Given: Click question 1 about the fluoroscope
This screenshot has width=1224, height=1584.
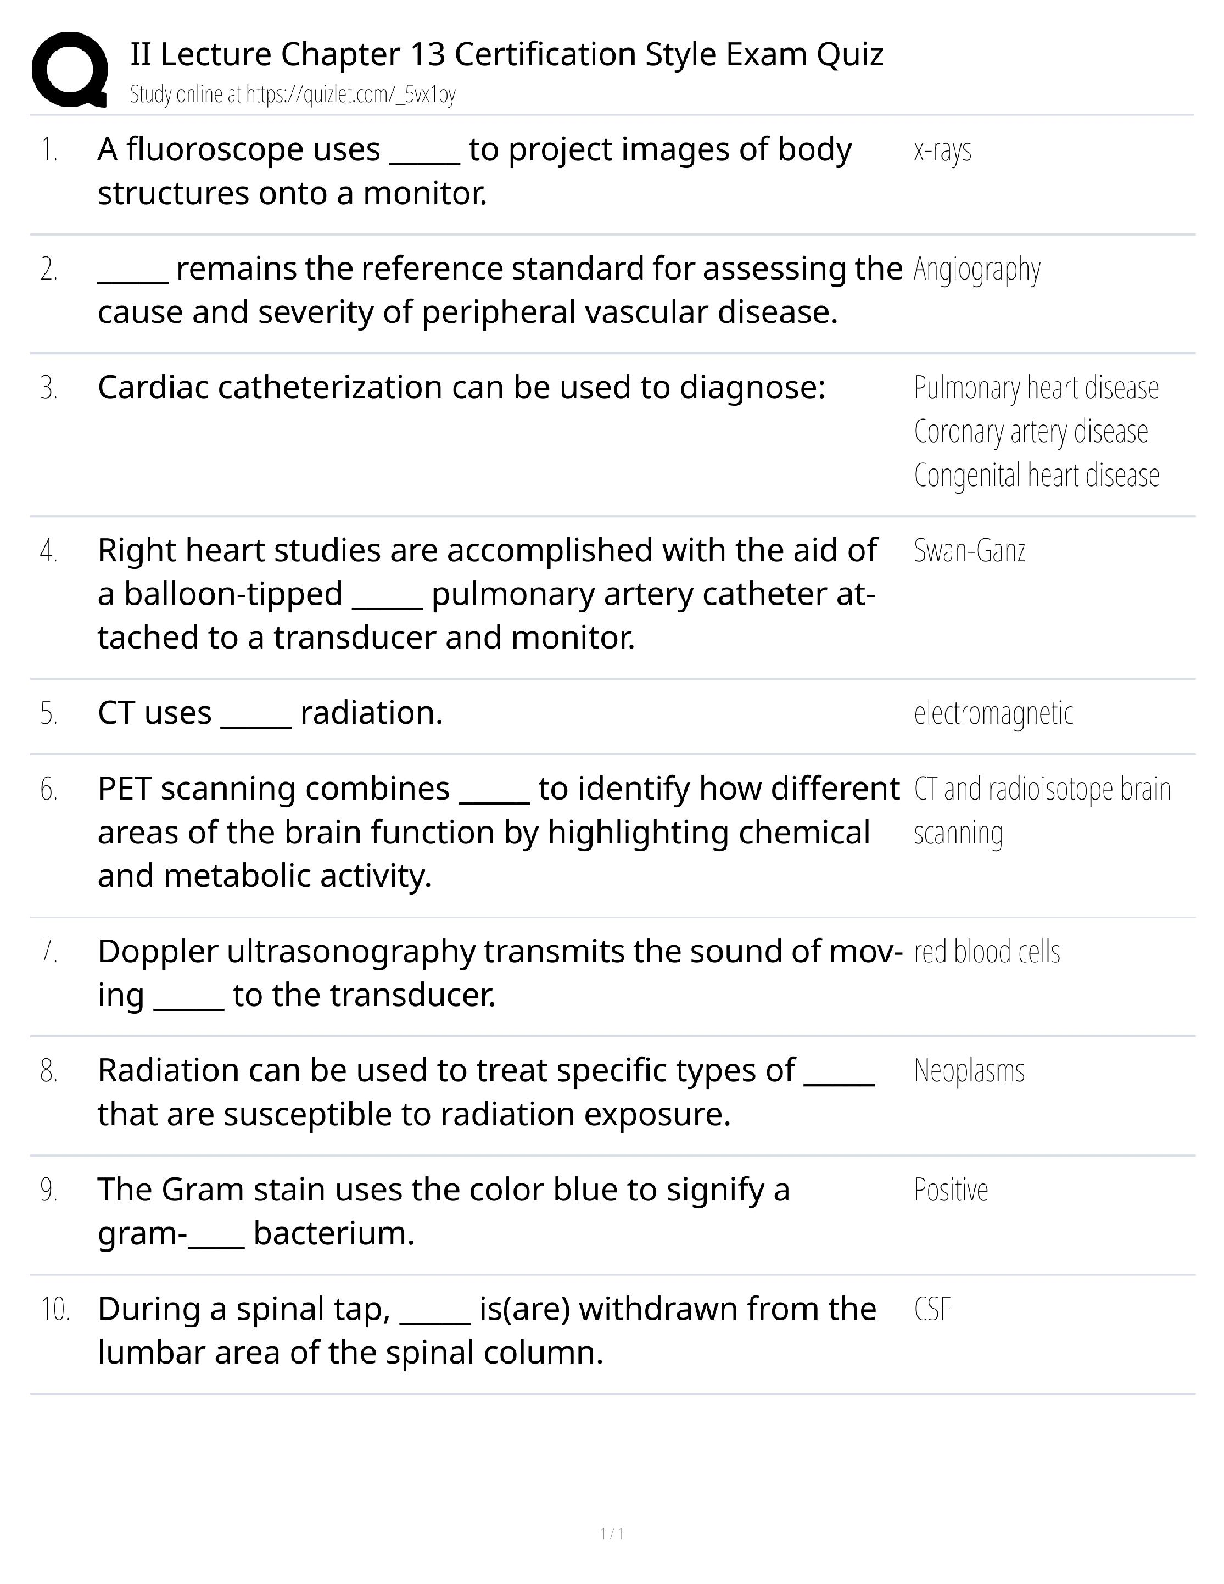Looking at the screenshot, I should [474, 171].
